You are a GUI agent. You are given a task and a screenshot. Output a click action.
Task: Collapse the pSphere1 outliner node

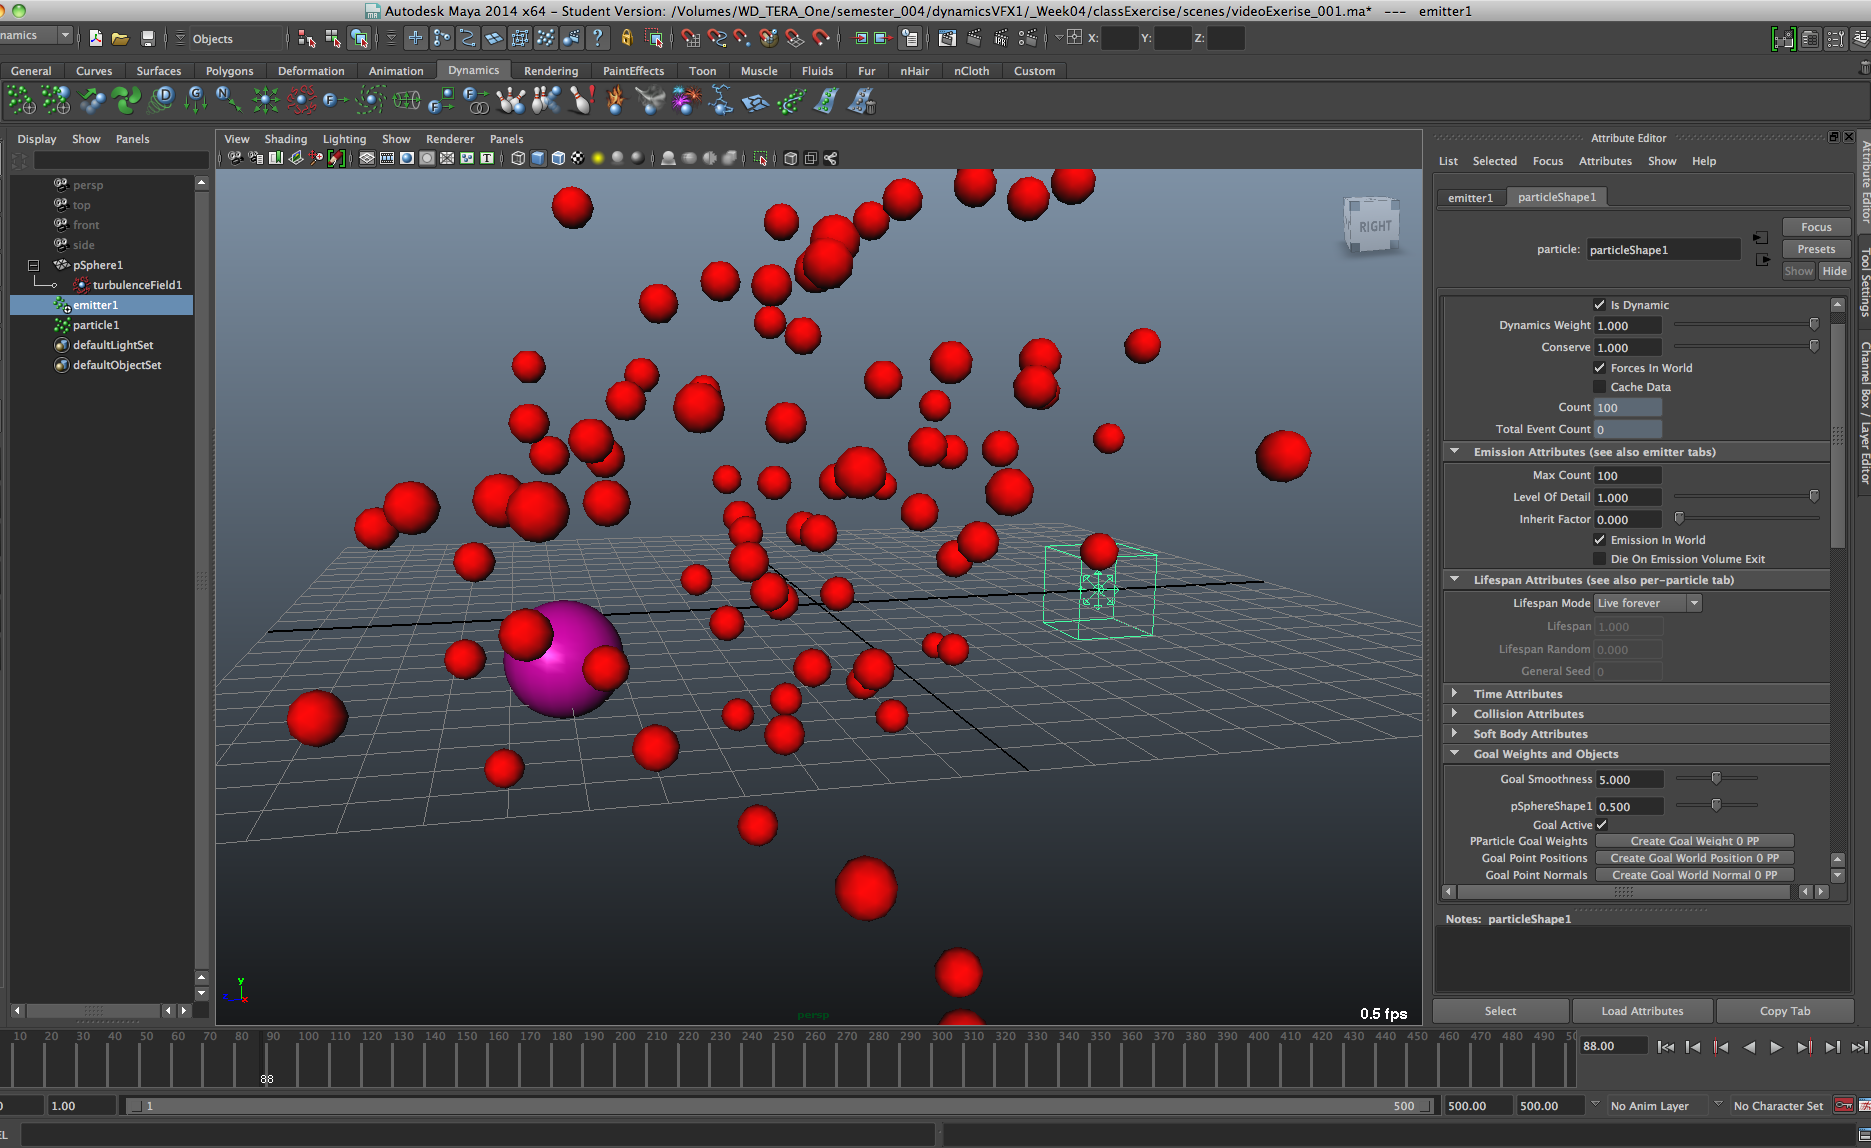(x=33, y=265)
